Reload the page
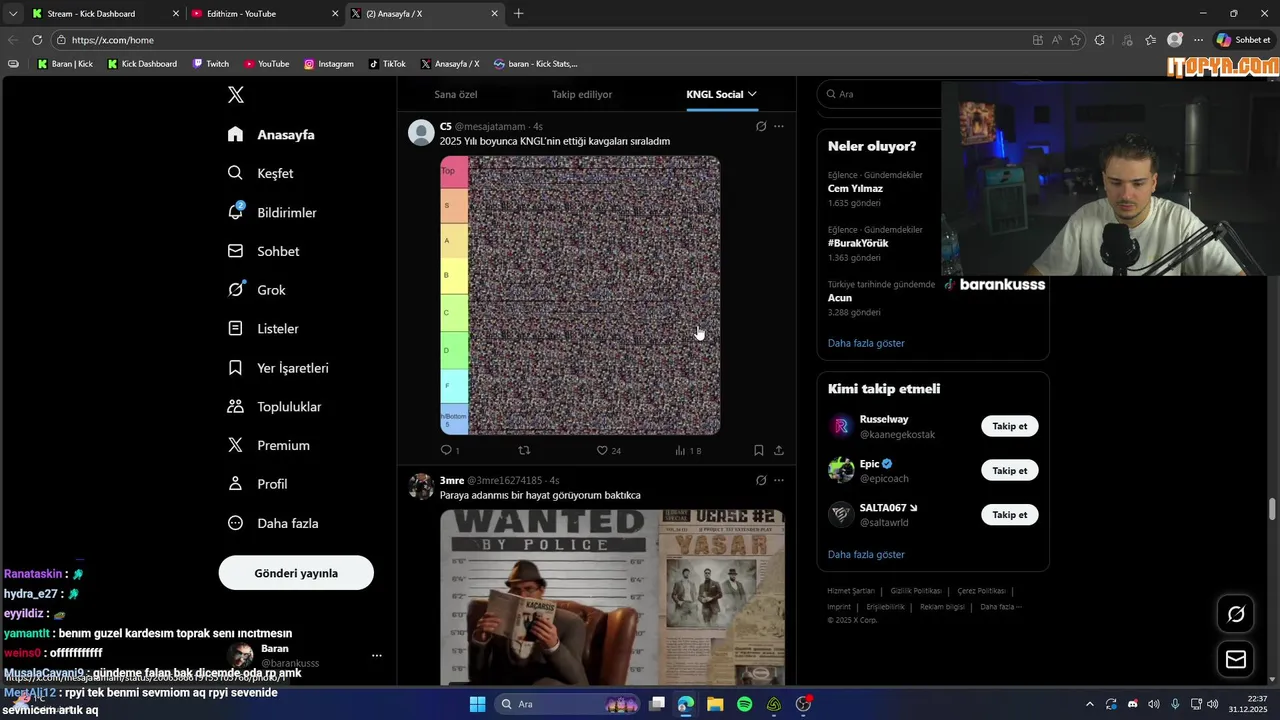 37,40
